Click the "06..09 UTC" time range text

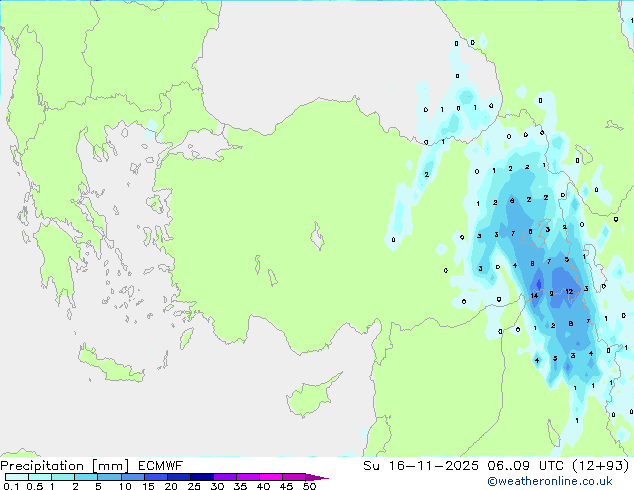point(525,466)
